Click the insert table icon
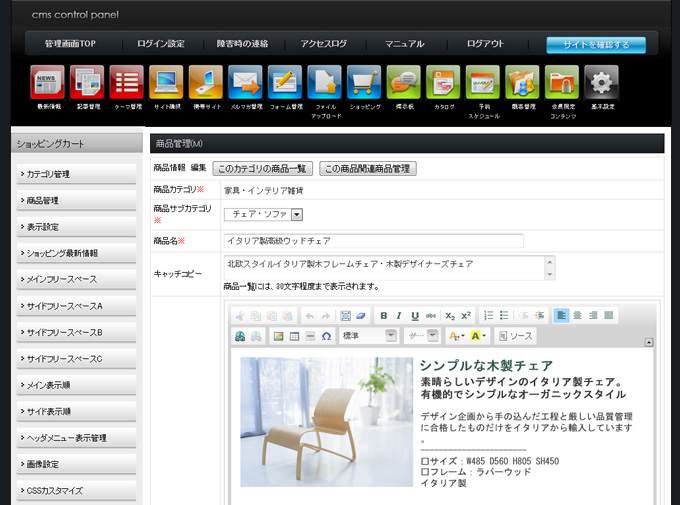The height and width of the screenshot is (505, 680). click(x=294, y=336)
